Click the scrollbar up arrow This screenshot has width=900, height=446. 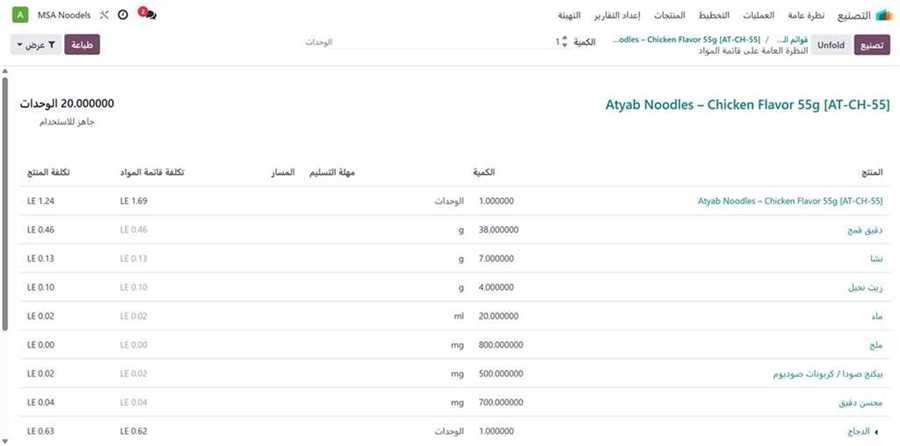coord(5,71)
